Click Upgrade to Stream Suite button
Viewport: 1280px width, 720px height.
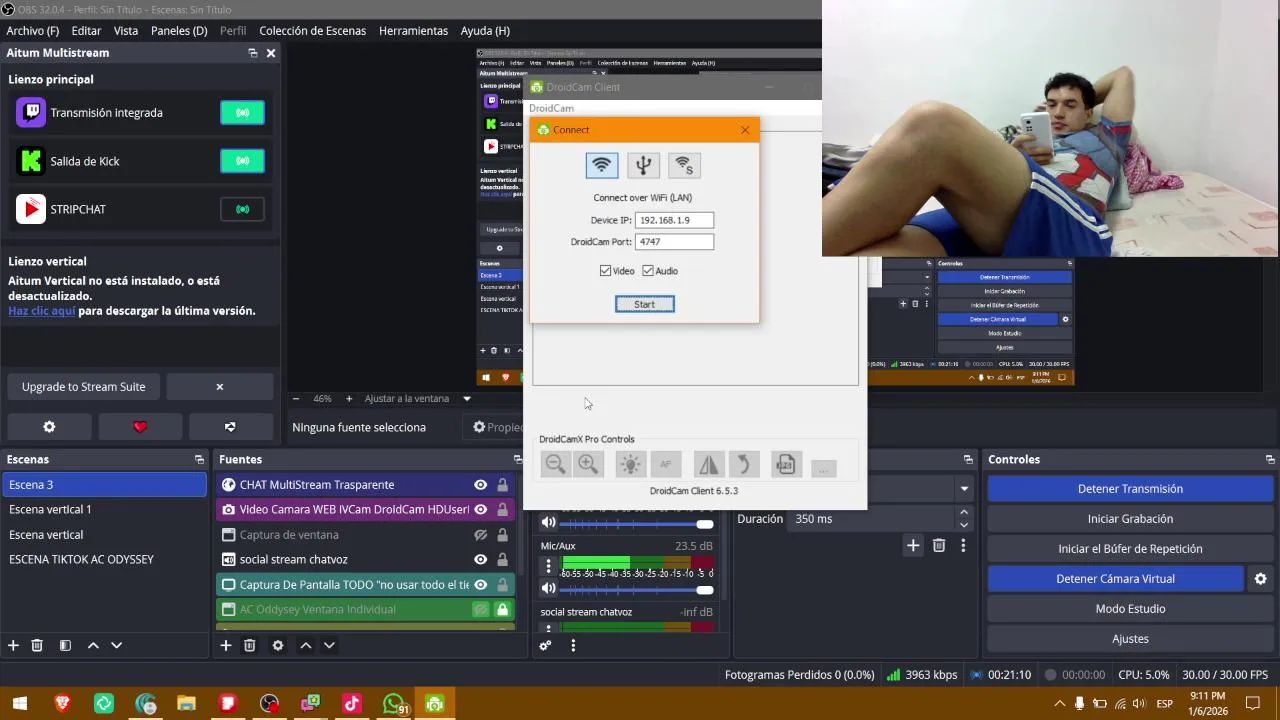point(84,387)
